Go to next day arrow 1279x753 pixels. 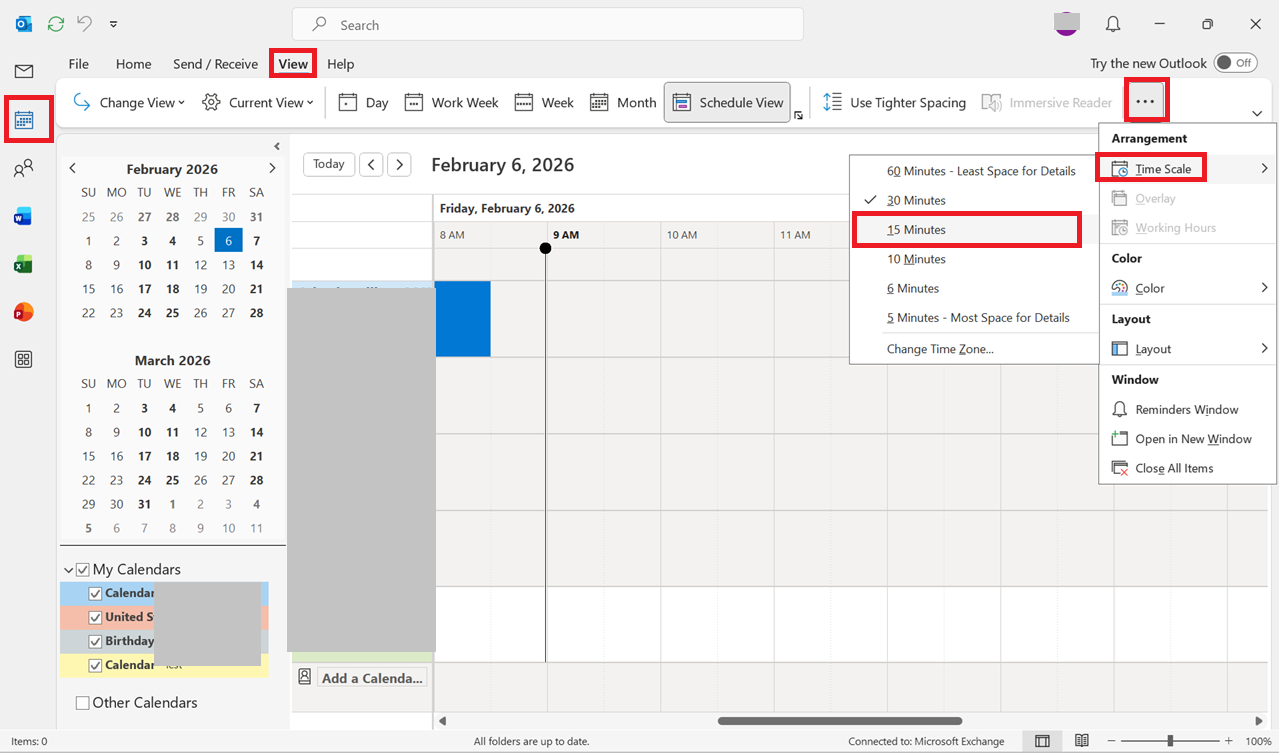[x=399, y=164]
